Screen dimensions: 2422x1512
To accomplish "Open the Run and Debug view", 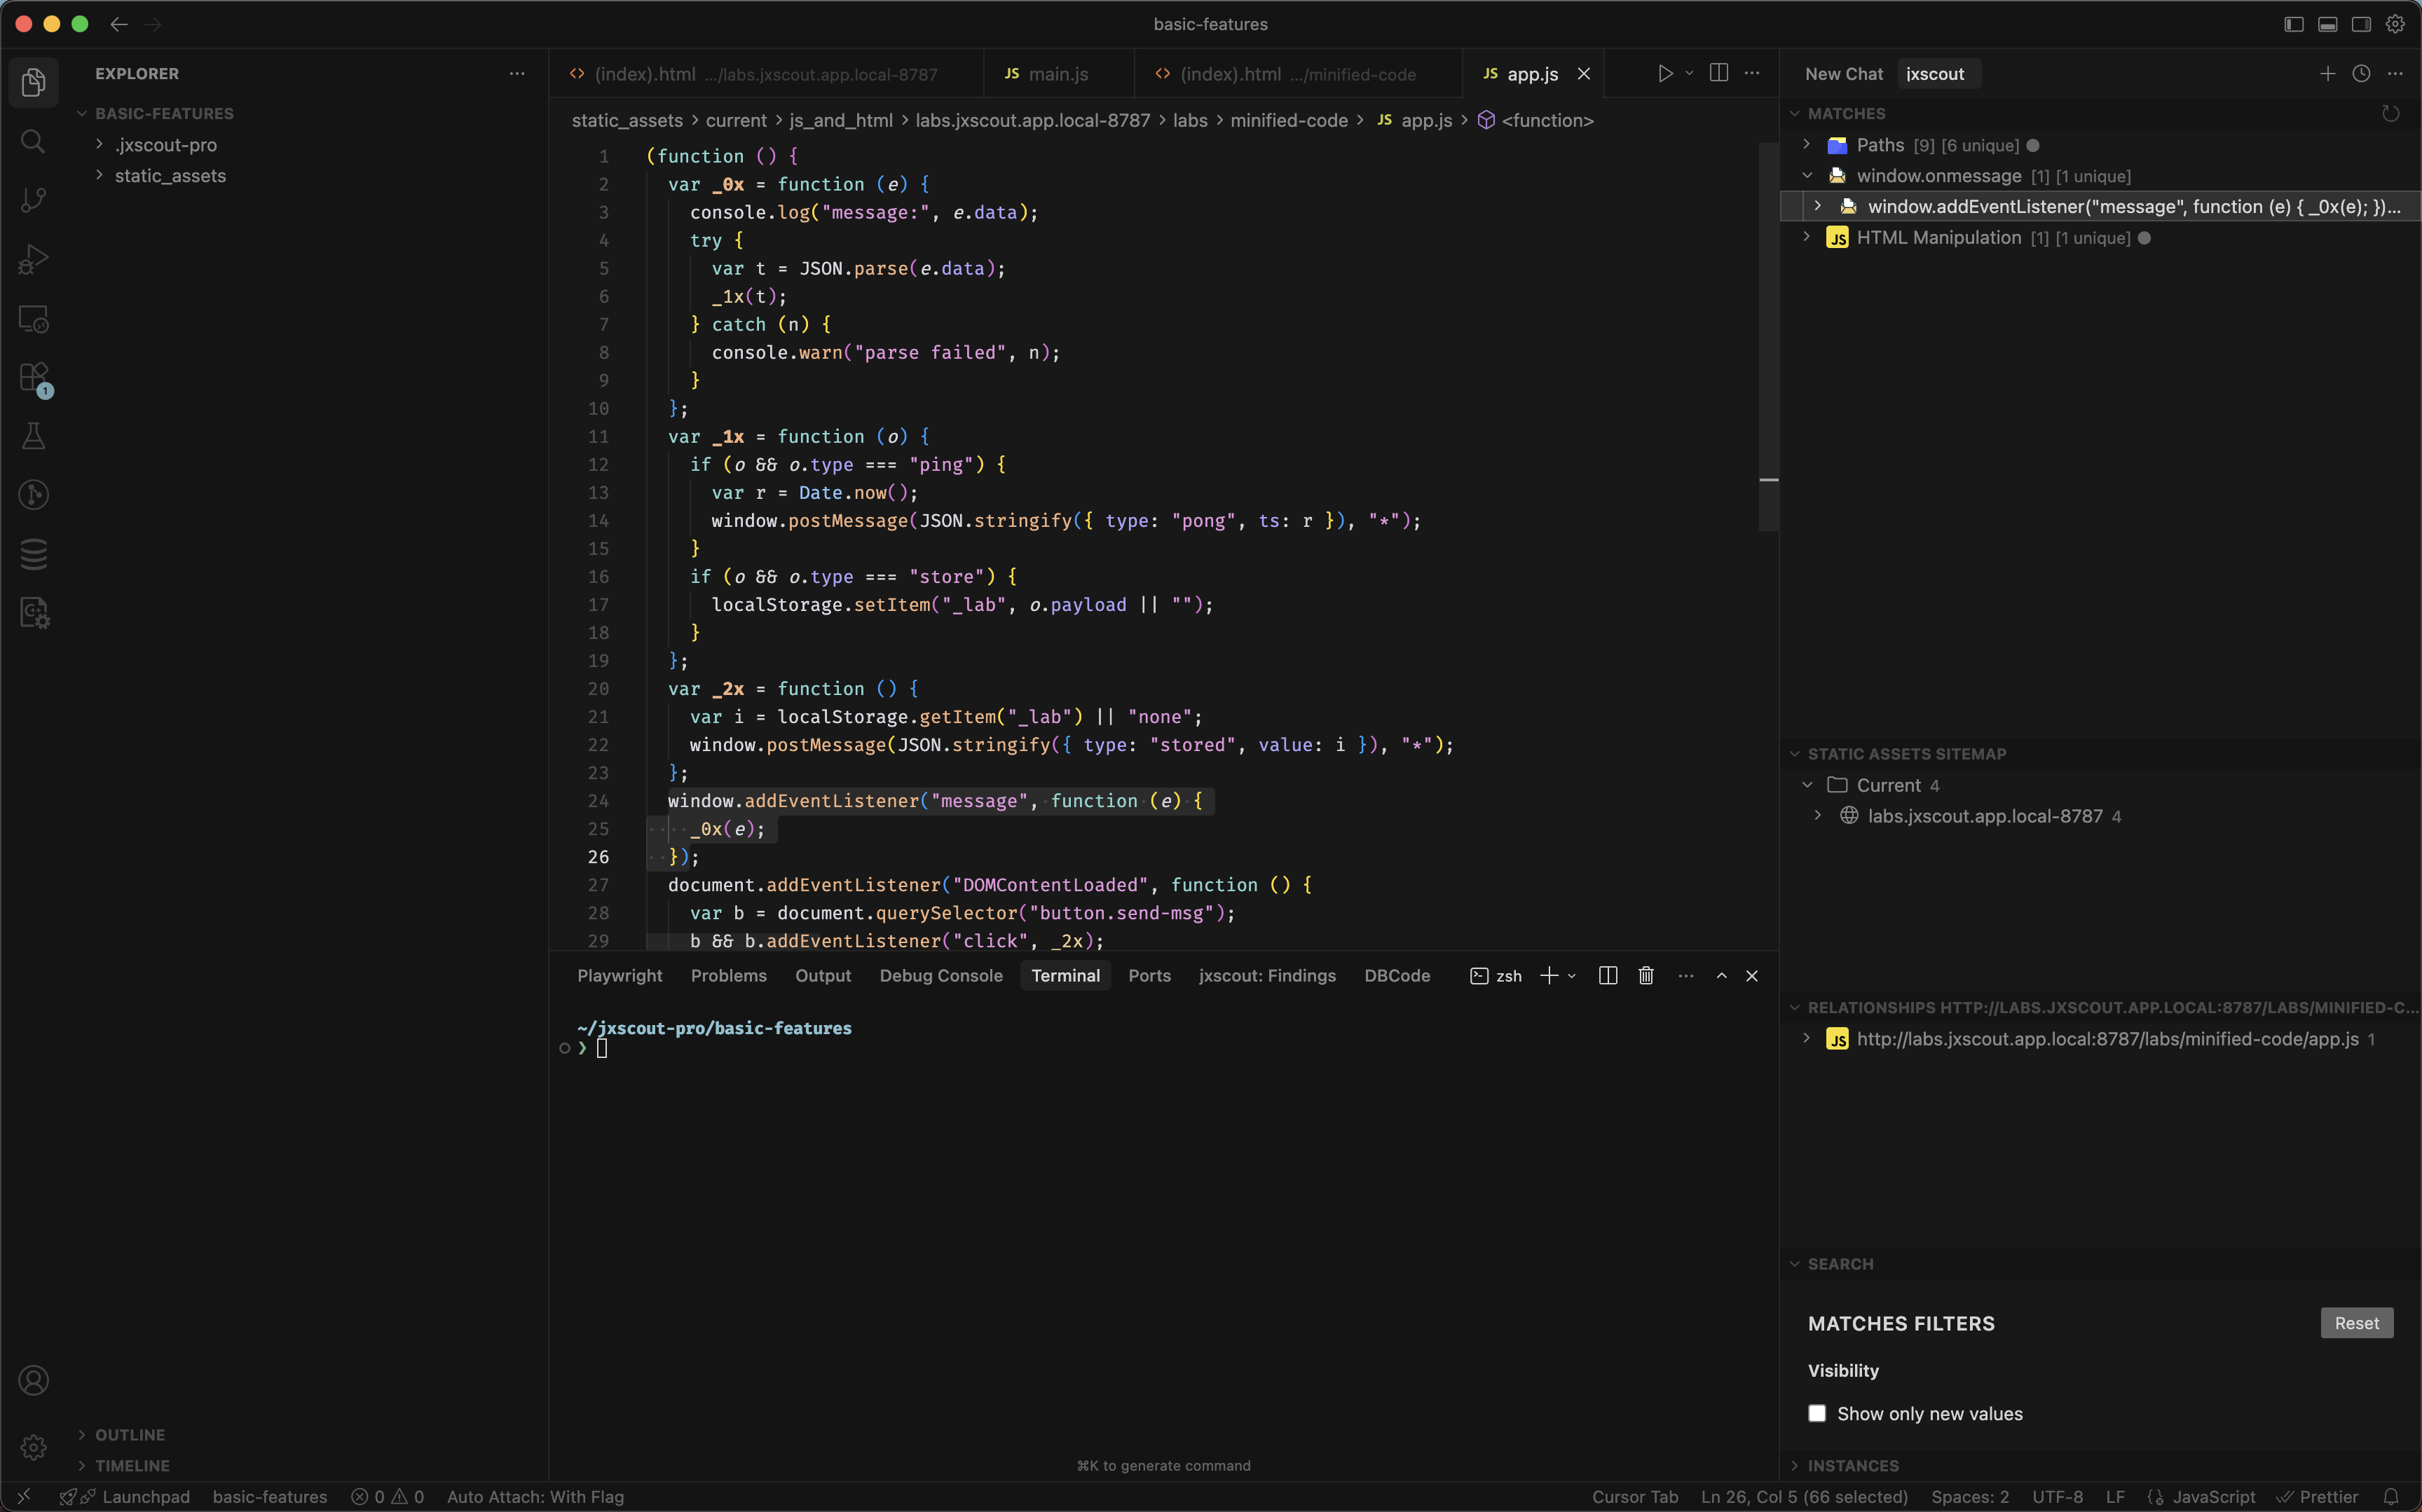I will tap(33, 259).
